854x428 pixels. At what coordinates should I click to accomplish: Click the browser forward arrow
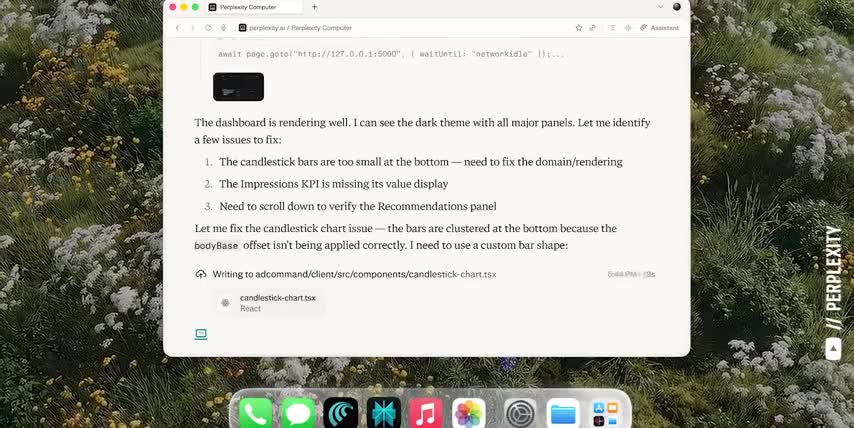point(192,28)
